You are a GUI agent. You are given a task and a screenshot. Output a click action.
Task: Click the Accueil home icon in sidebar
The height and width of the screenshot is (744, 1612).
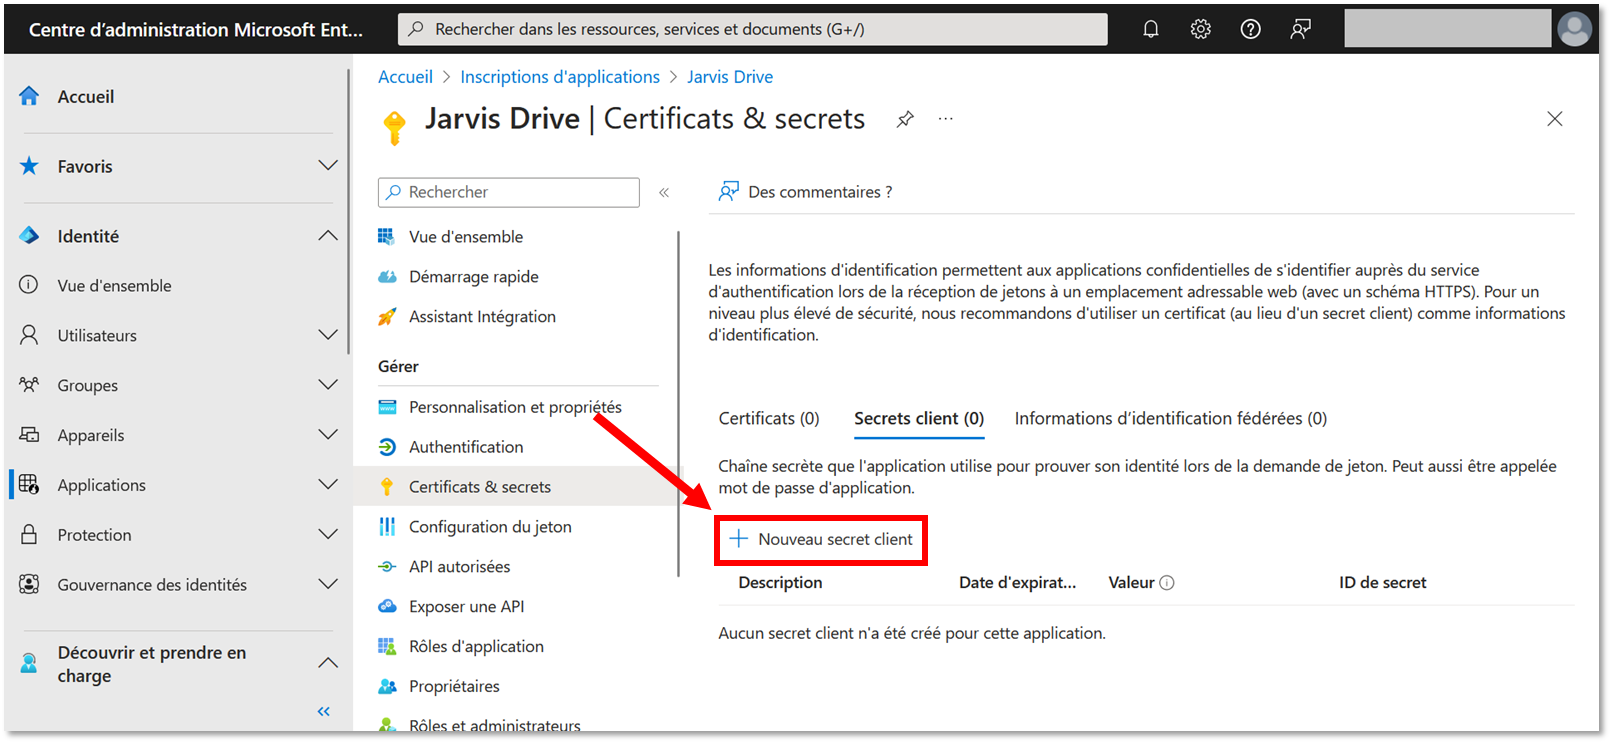[x=29, y=96]
